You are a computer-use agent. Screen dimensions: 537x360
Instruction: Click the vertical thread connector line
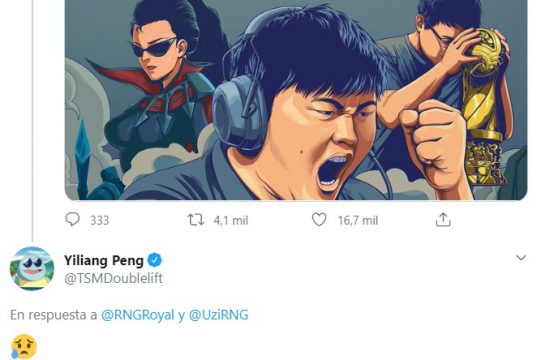coord(33,120)
